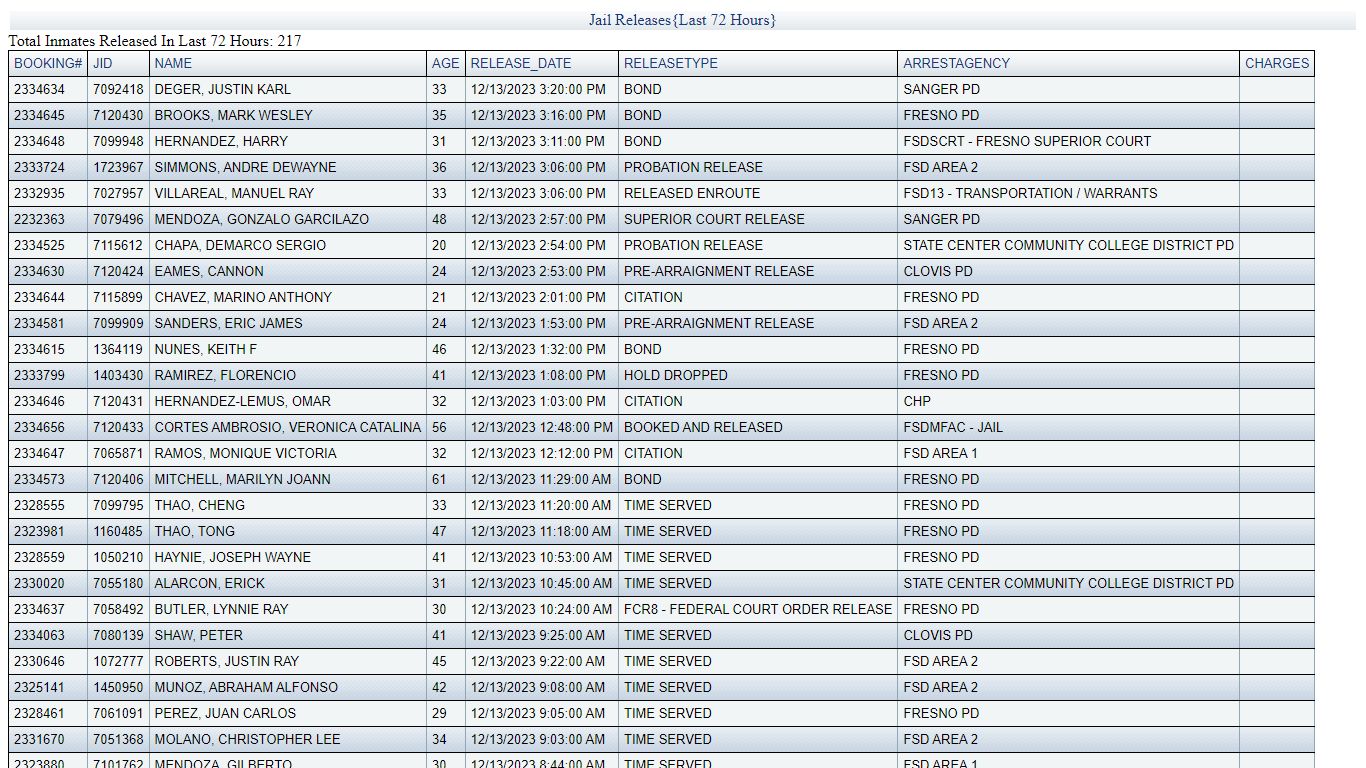This screenshot has height=768, width=1366.
Task: Click JID 1364119
Action: pyautogui.click(x=118, y=349)
